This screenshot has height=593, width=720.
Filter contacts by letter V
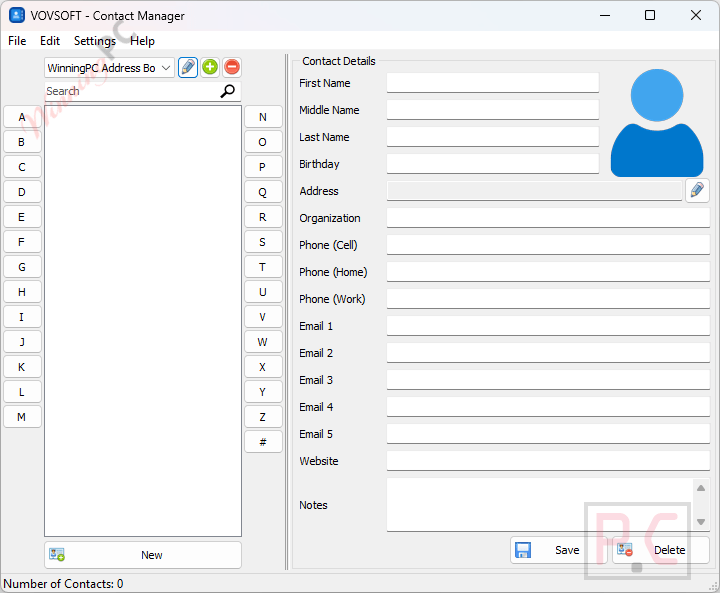click(x=263, y=317)
